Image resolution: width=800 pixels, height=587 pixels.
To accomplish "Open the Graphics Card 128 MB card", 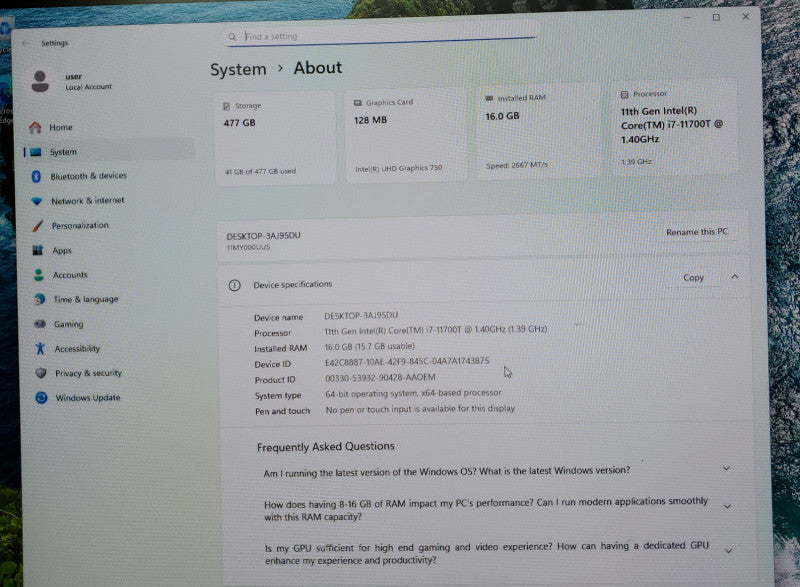I will click(406, 134).
